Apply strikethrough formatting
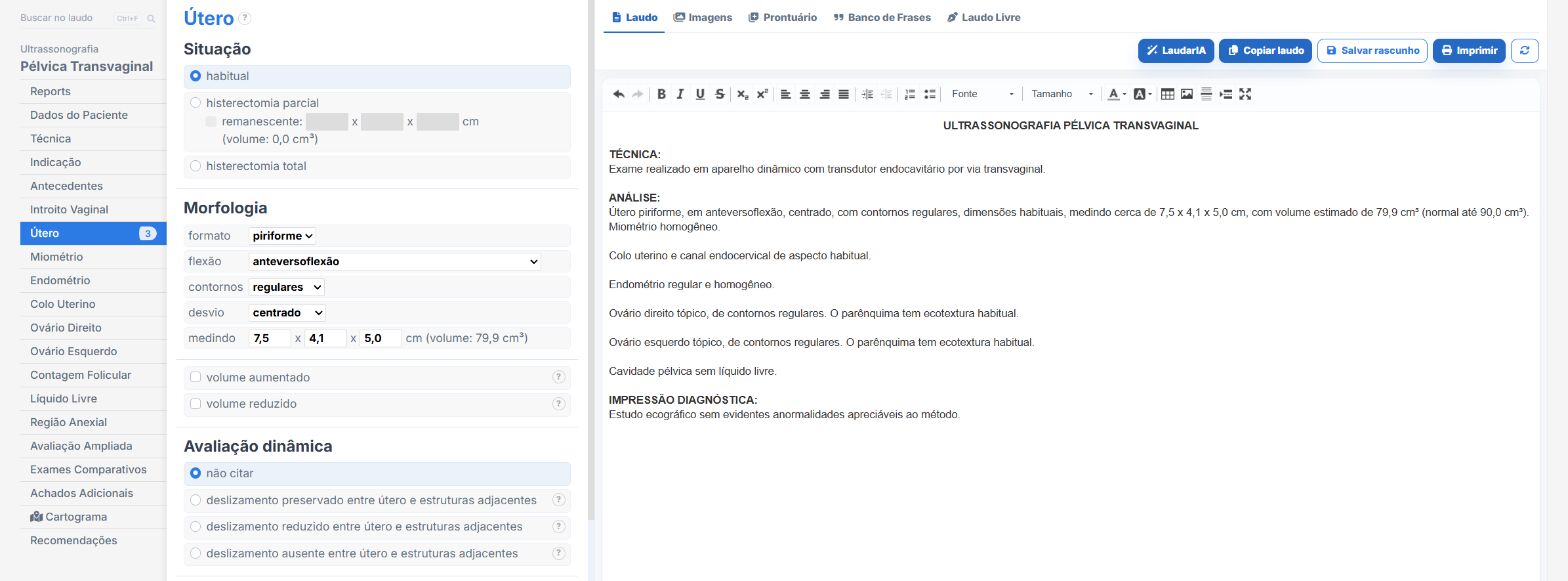Image resolution: width=1568 pixels, height=581 pixels. tap(720, 94)
